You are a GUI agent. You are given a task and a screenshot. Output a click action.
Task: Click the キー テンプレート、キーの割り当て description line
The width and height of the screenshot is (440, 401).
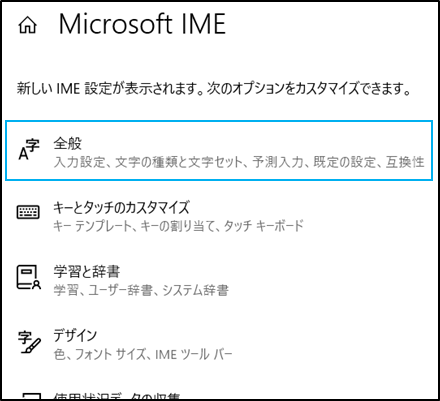178,226
